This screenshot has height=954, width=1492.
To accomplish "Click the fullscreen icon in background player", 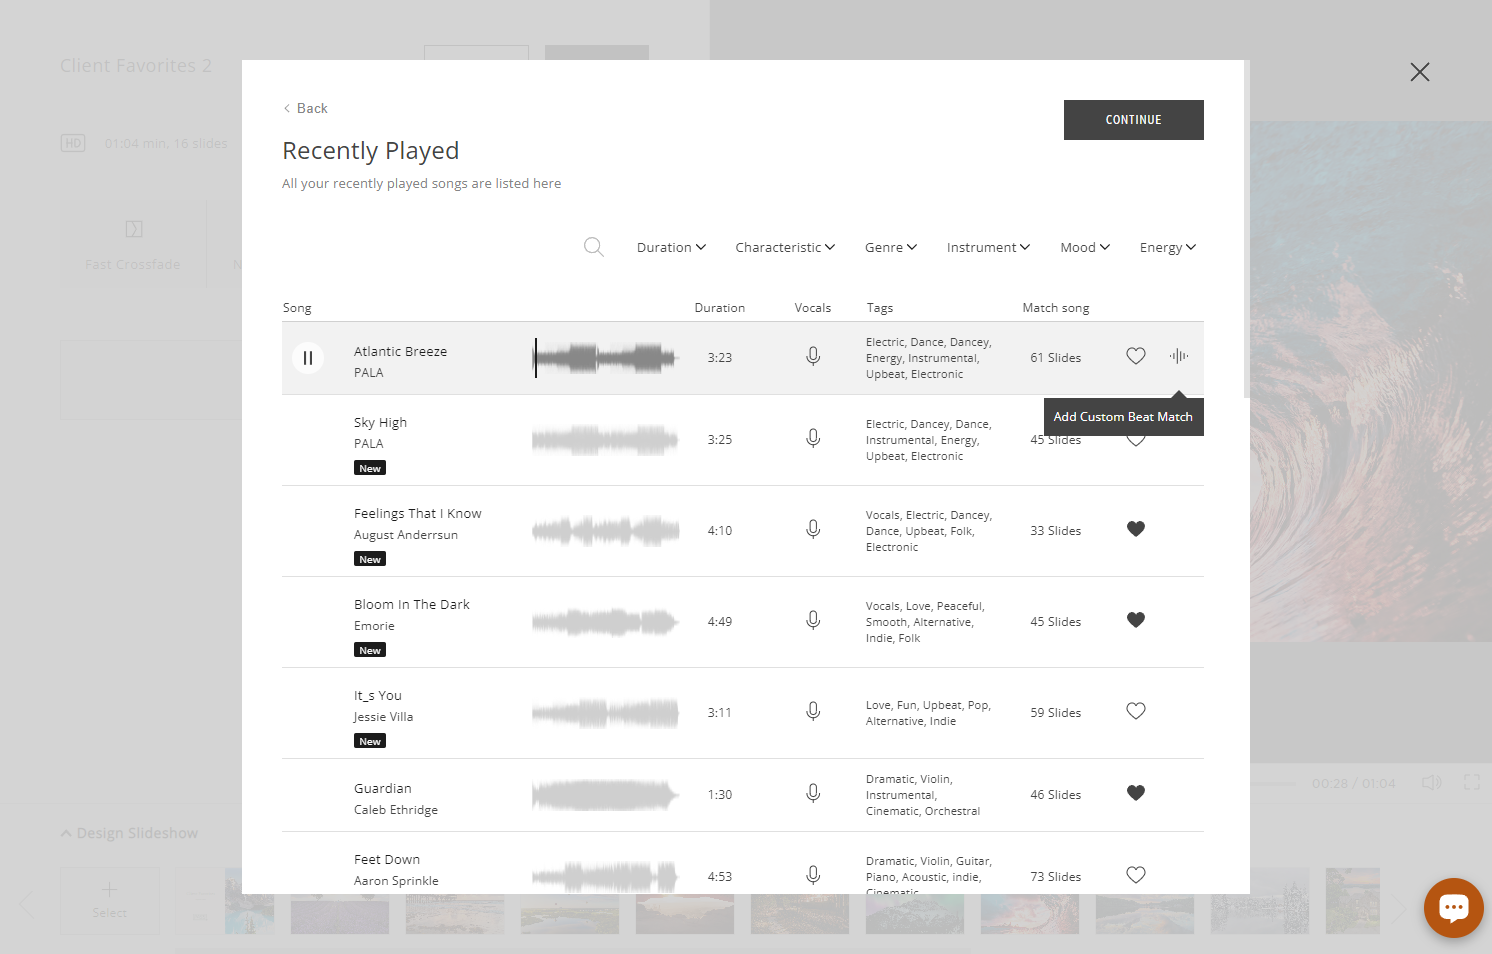I will point(1472,782).
